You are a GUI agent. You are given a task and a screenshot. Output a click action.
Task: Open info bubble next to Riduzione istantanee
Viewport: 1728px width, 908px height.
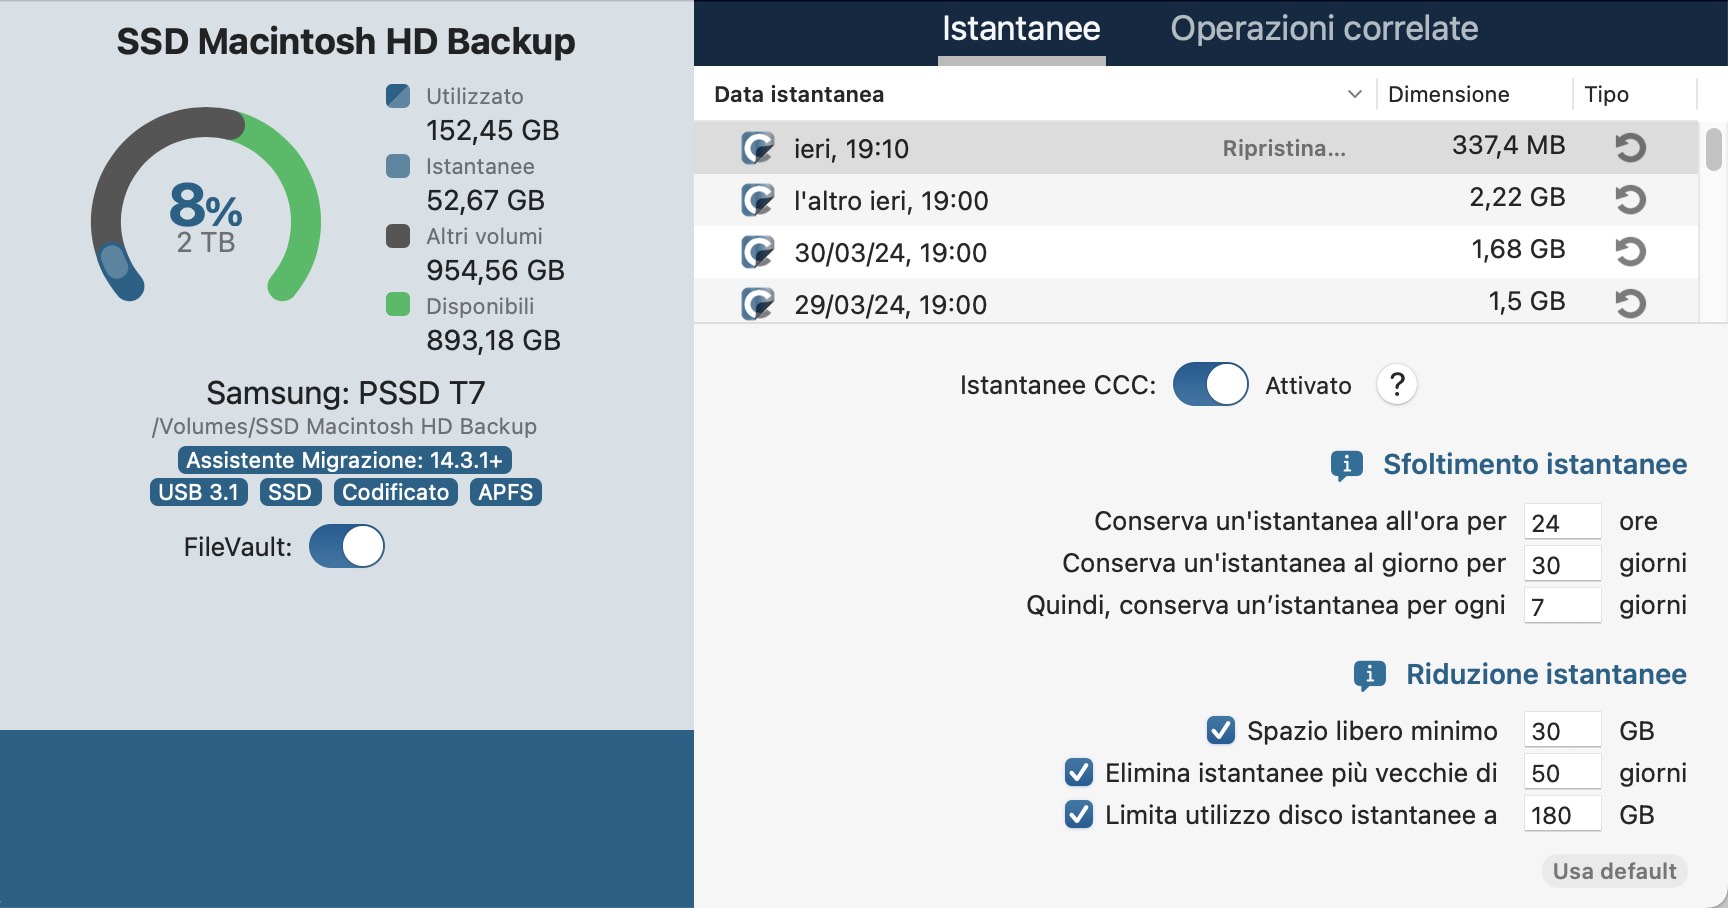pos(1369,675)
